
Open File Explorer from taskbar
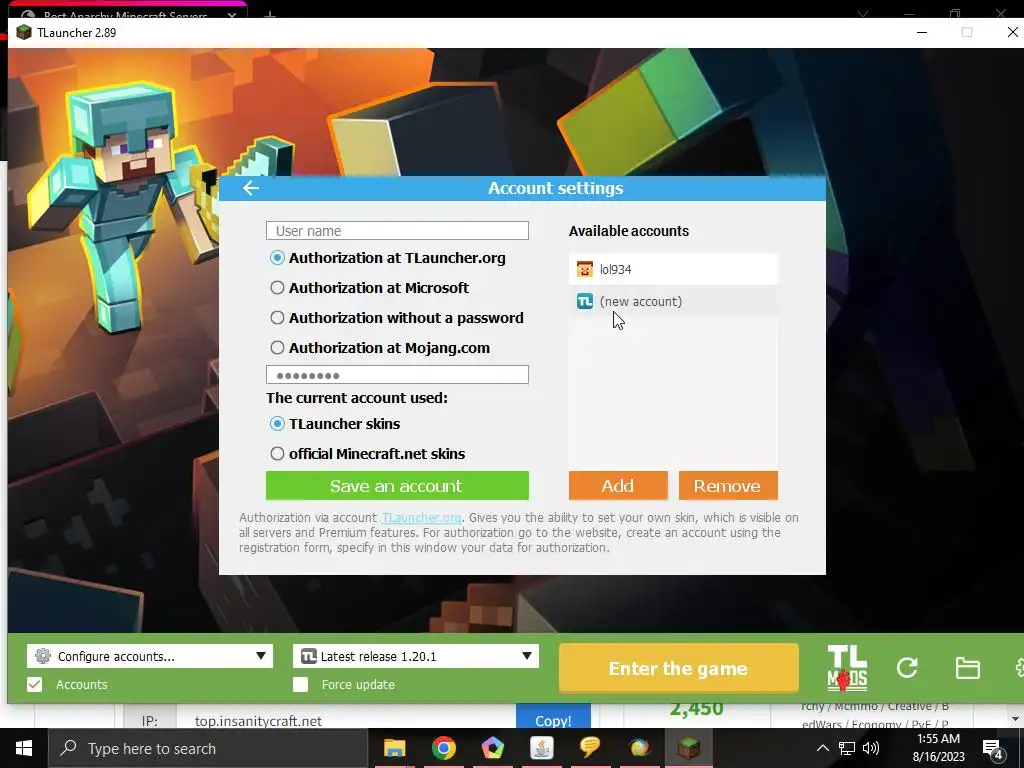(x=394, y=748)
